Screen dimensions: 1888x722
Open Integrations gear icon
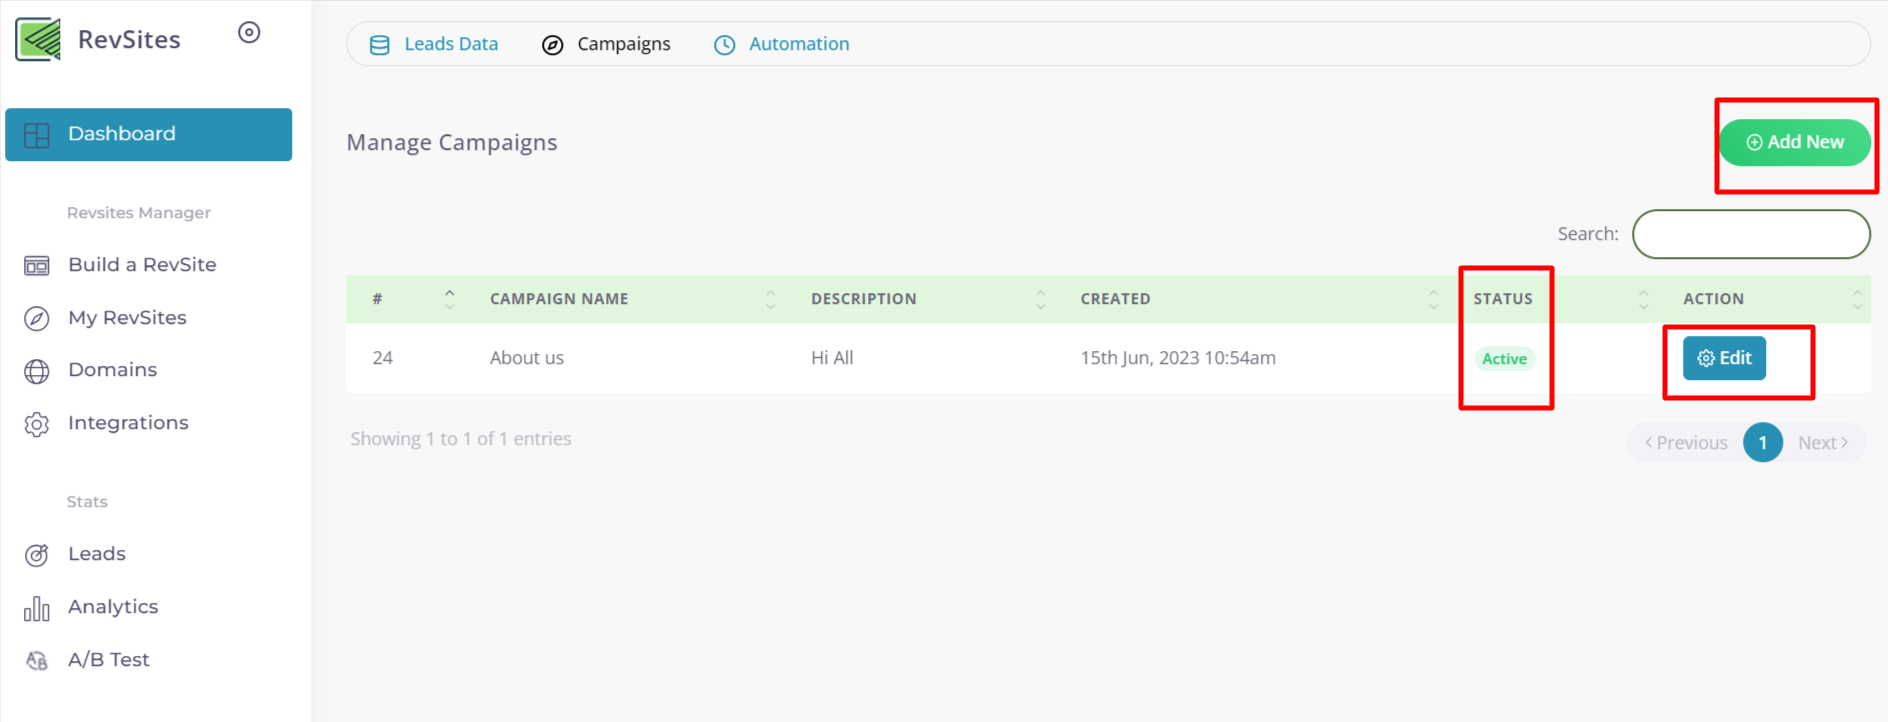(37, 424)
